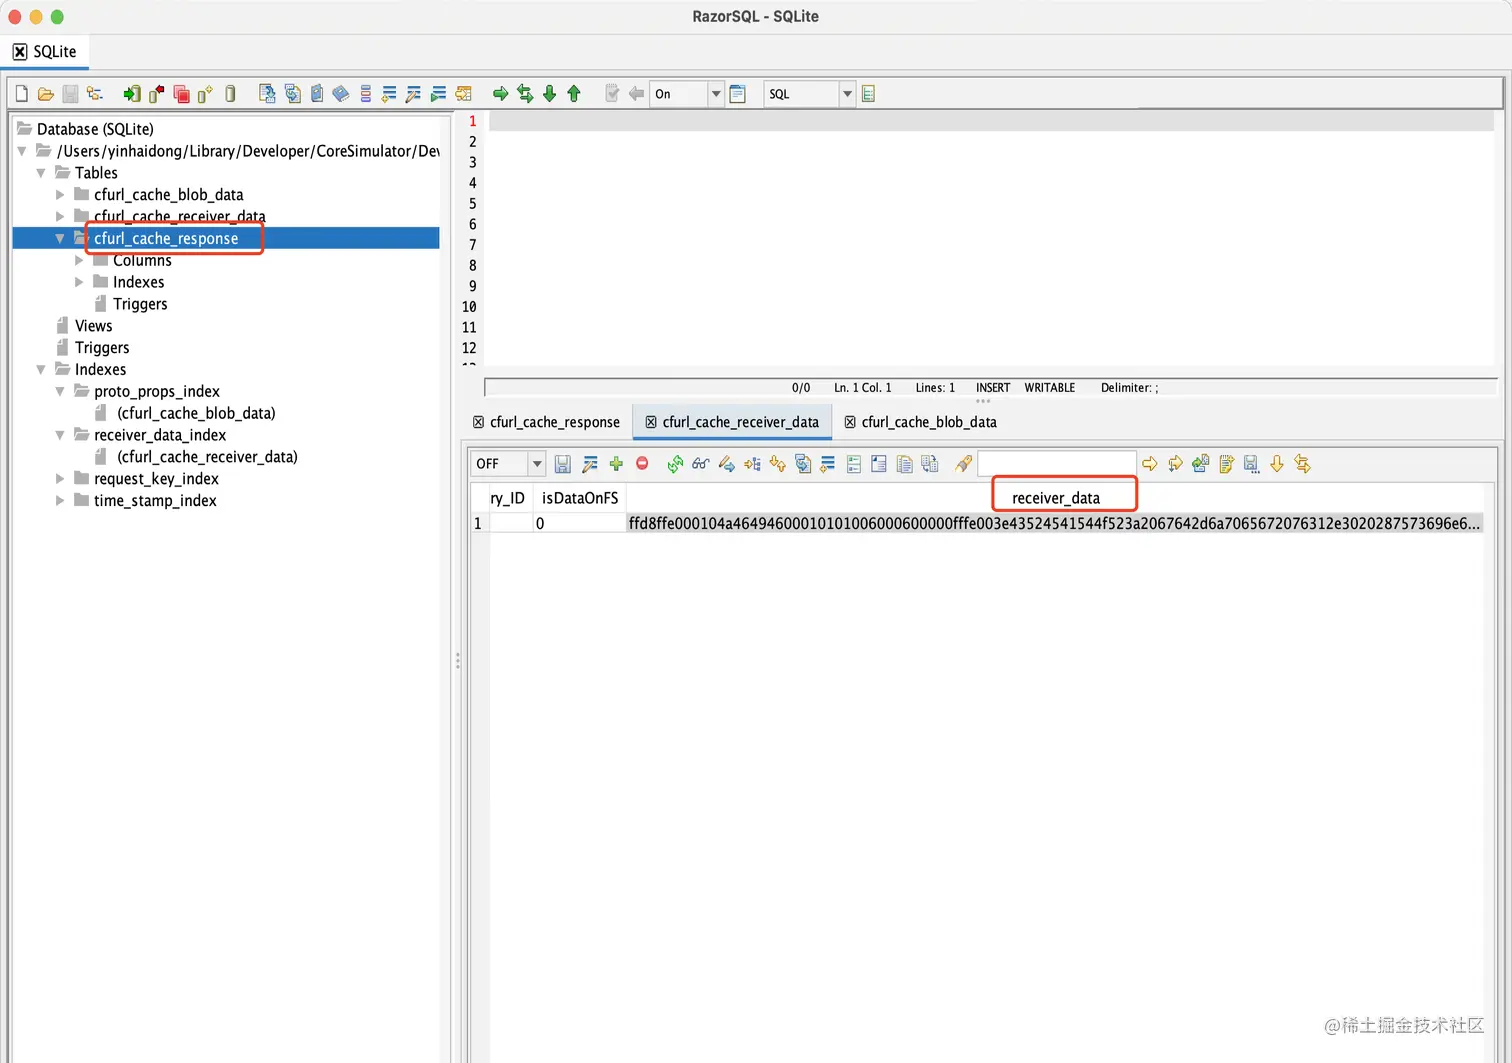This screenshot has width=1512, height=1063.
Task: Click the new blank file icon
Action: point(21,94)
